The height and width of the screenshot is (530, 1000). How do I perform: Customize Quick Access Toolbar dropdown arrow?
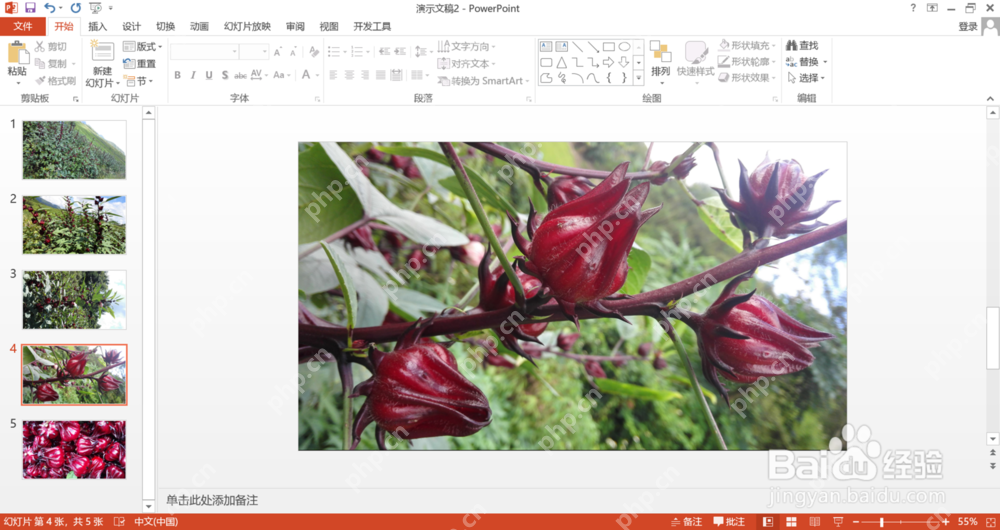(111, 8)
